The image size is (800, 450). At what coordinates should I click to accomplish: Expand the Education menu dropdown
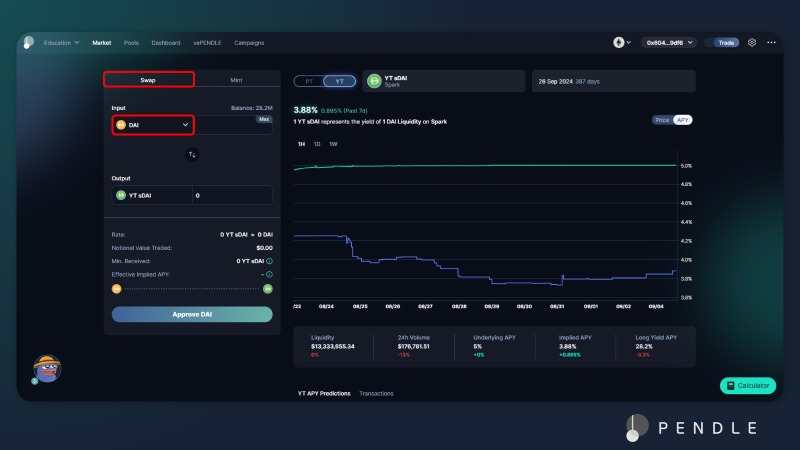tap(61, 43)
